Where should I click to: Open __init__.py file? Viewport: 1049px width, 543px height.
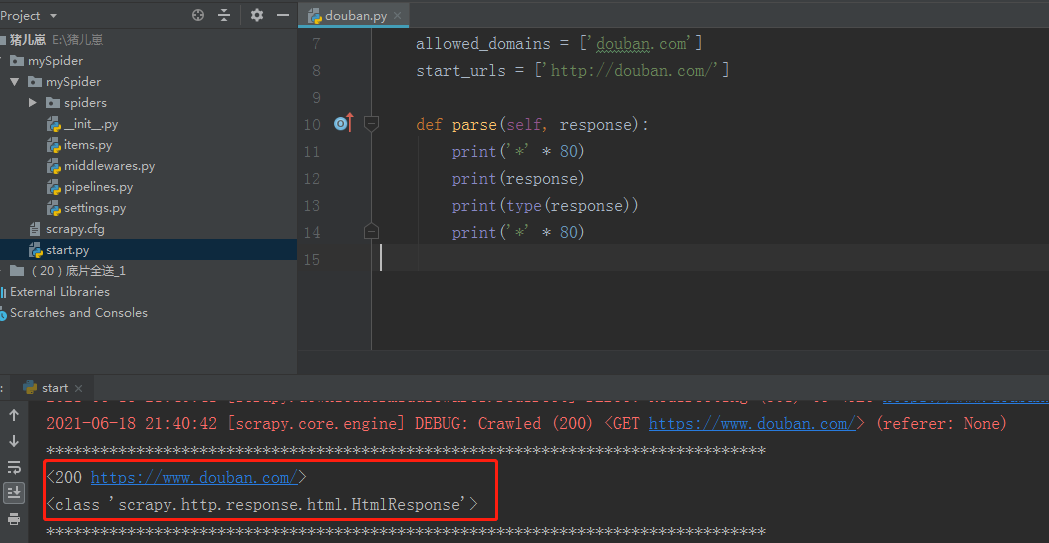click(x=91, y=124)
